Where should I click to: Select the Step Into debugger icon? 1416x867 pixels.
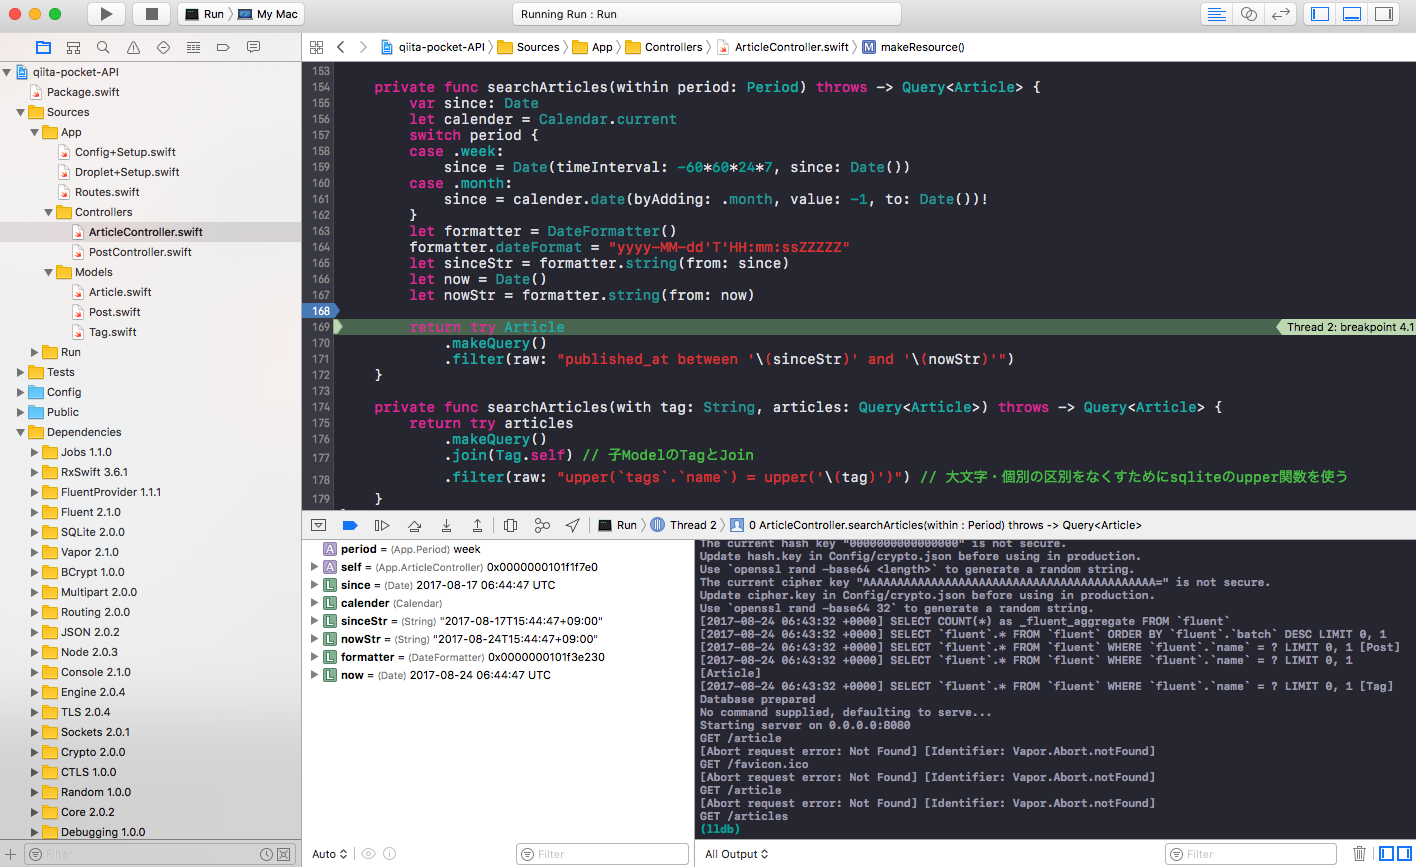click(x=447, y=524)
